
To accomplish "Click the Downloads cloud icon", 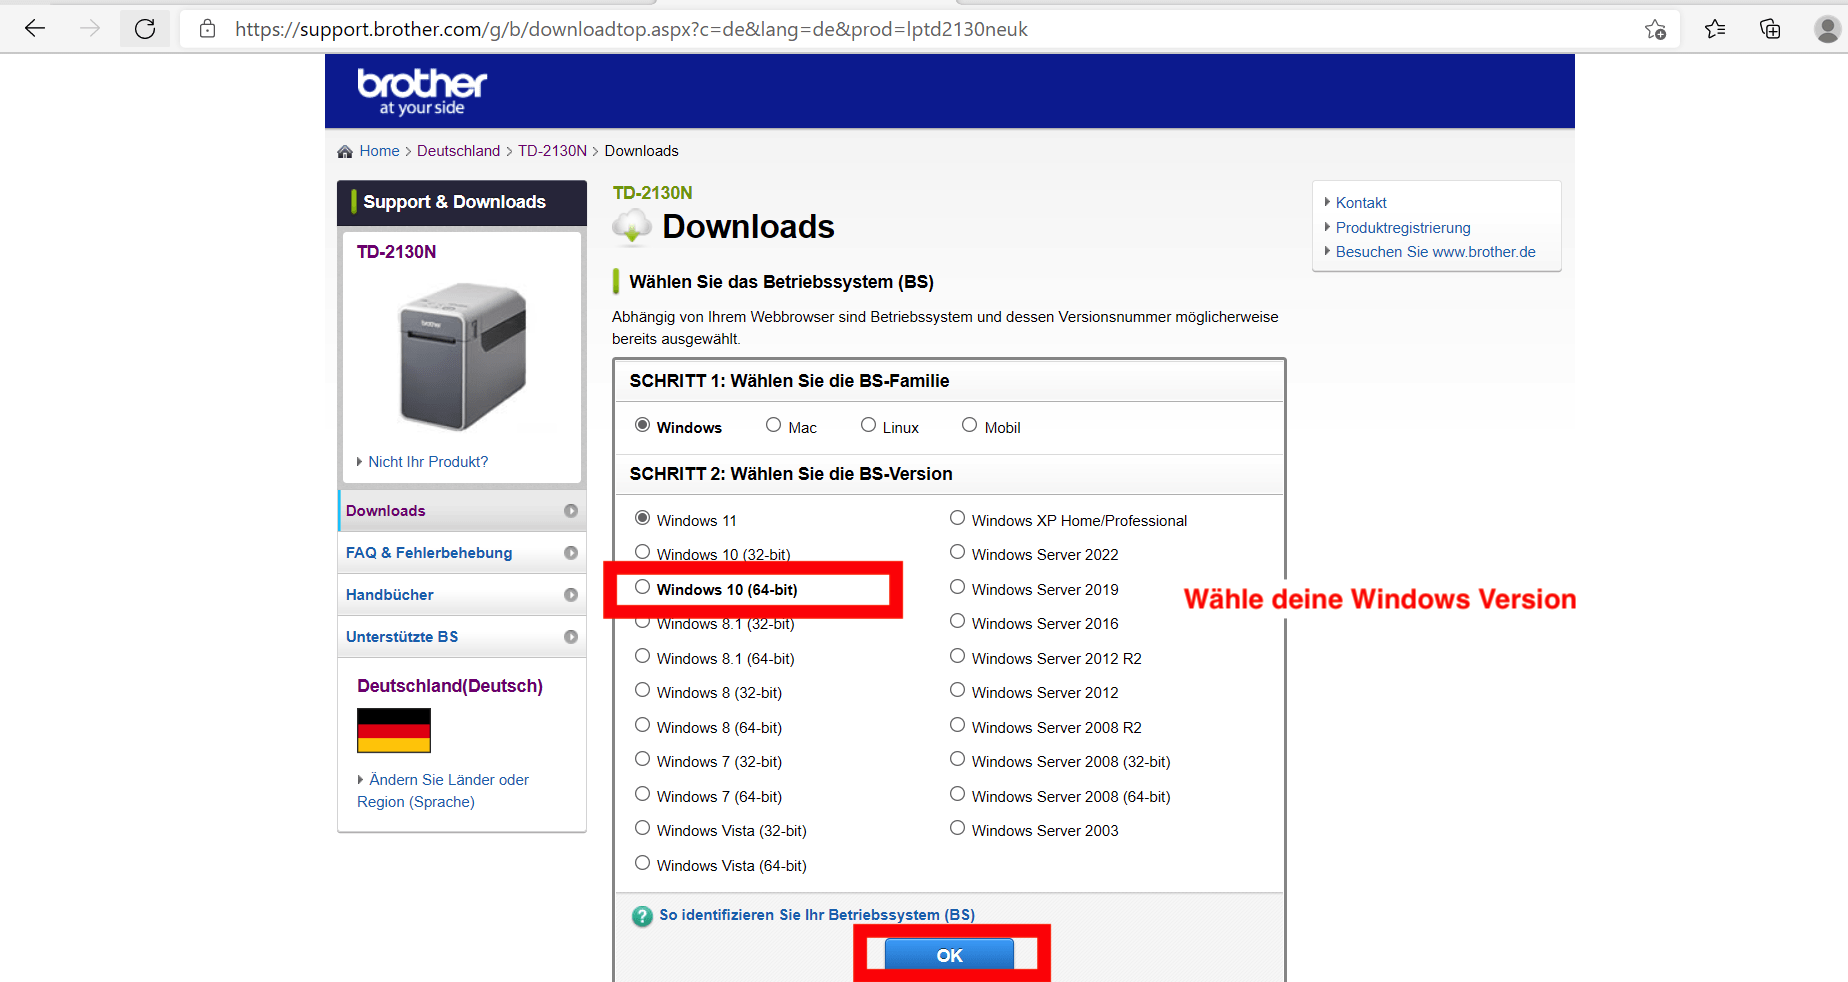I will click(x=632, y=228).
